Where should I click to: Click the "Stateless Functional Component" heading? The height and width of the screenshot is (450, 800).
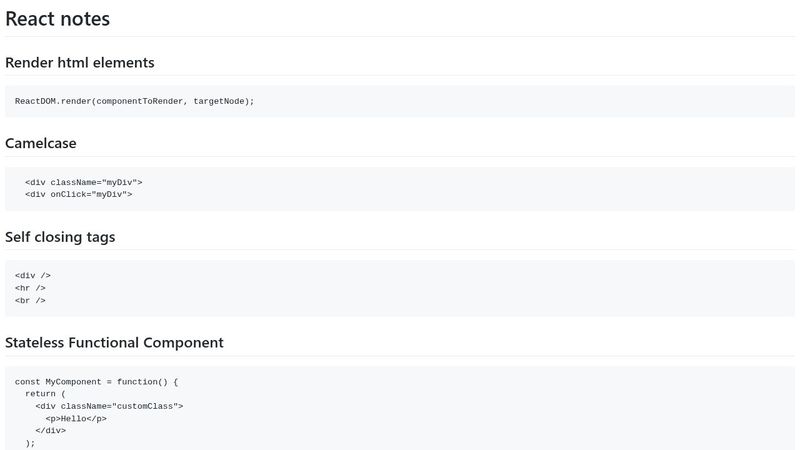[x=114, y=342]
